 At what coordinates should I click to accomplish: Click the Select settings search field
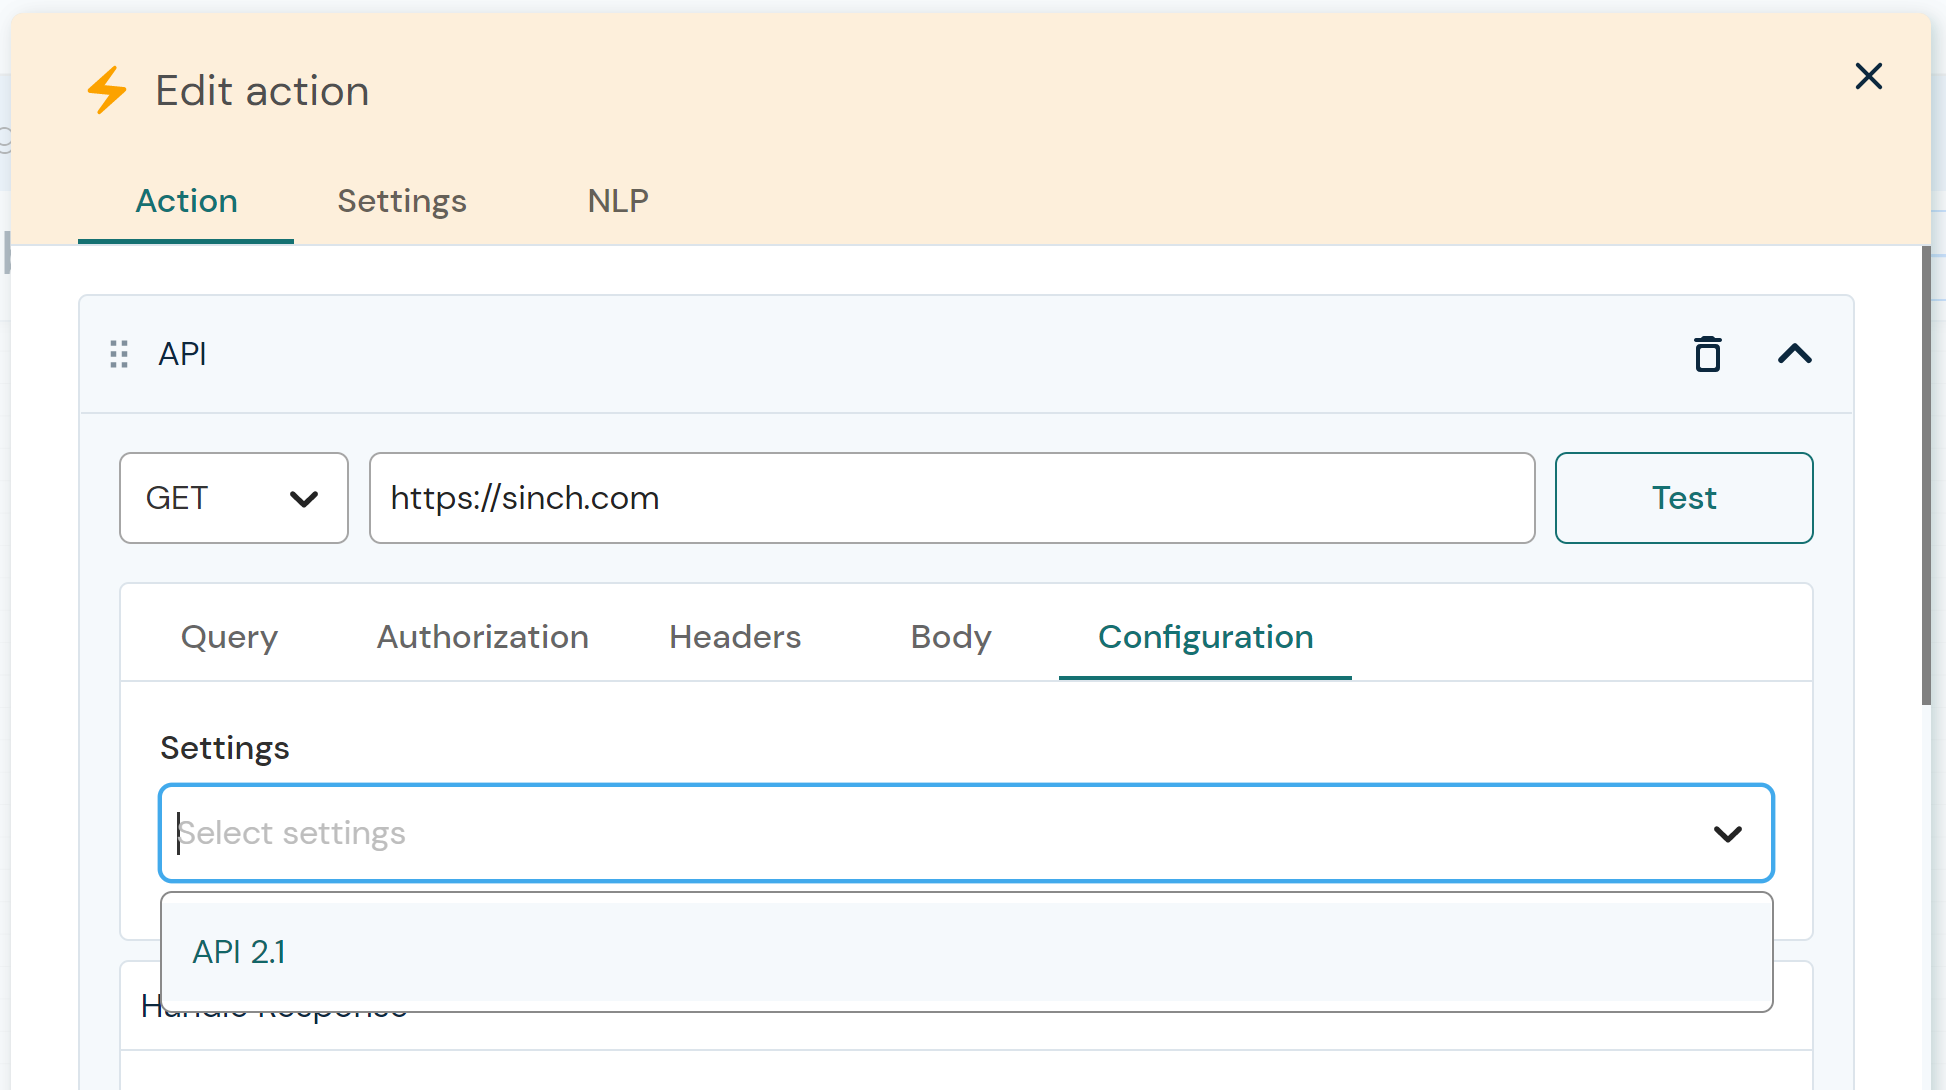(900, 833)
